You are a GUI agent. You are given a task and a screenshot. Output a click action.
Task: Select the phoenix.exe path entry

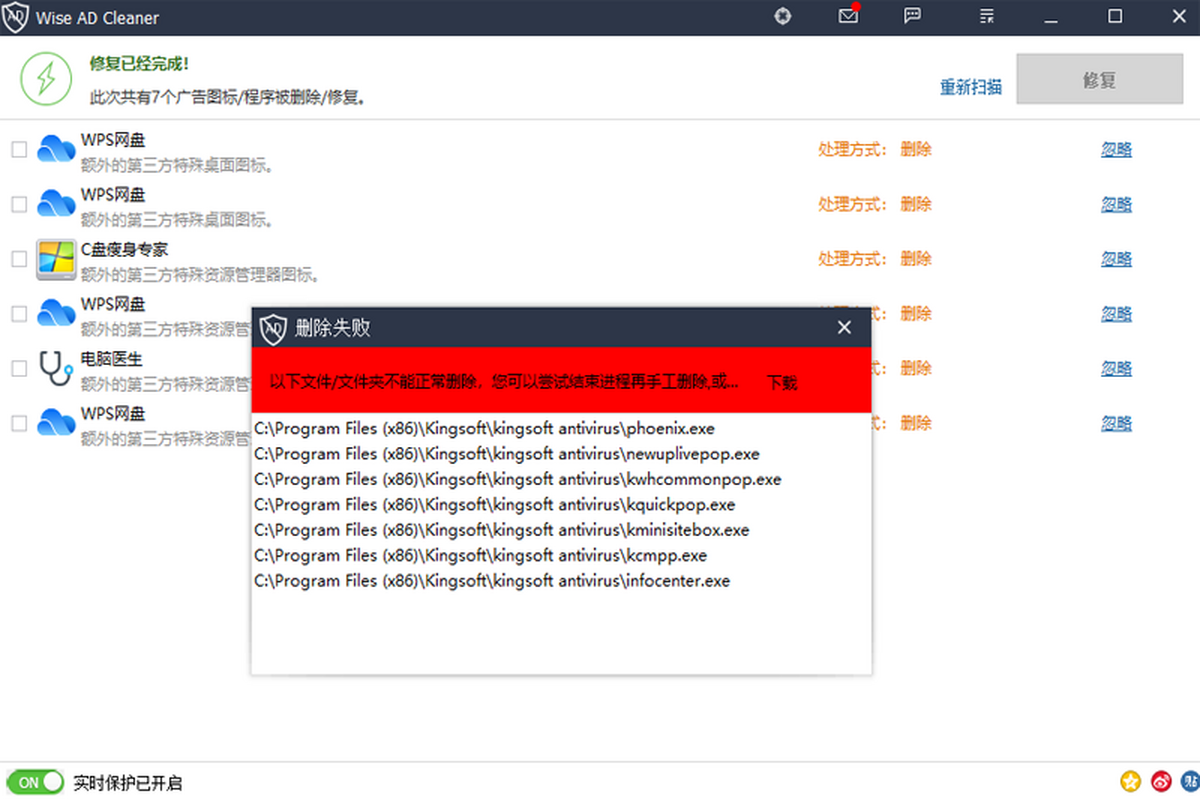coord(485,429)
